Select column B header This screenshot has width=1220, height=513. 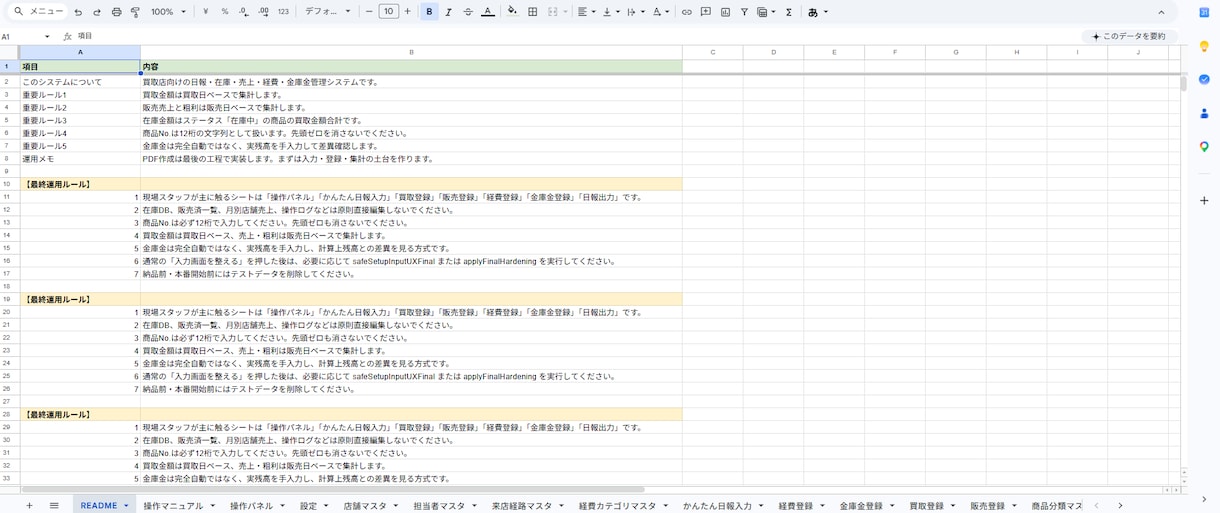tap(411, 52)
